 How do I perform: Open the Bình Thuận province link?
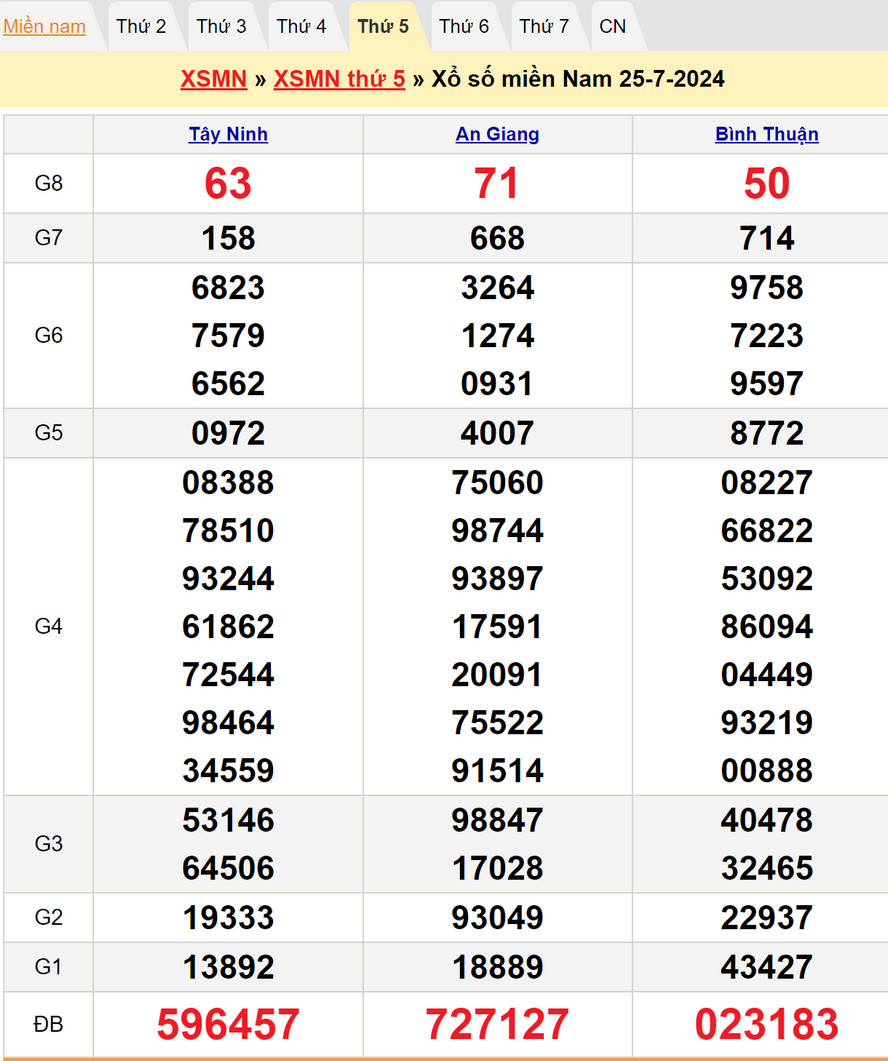click(766, 134)
